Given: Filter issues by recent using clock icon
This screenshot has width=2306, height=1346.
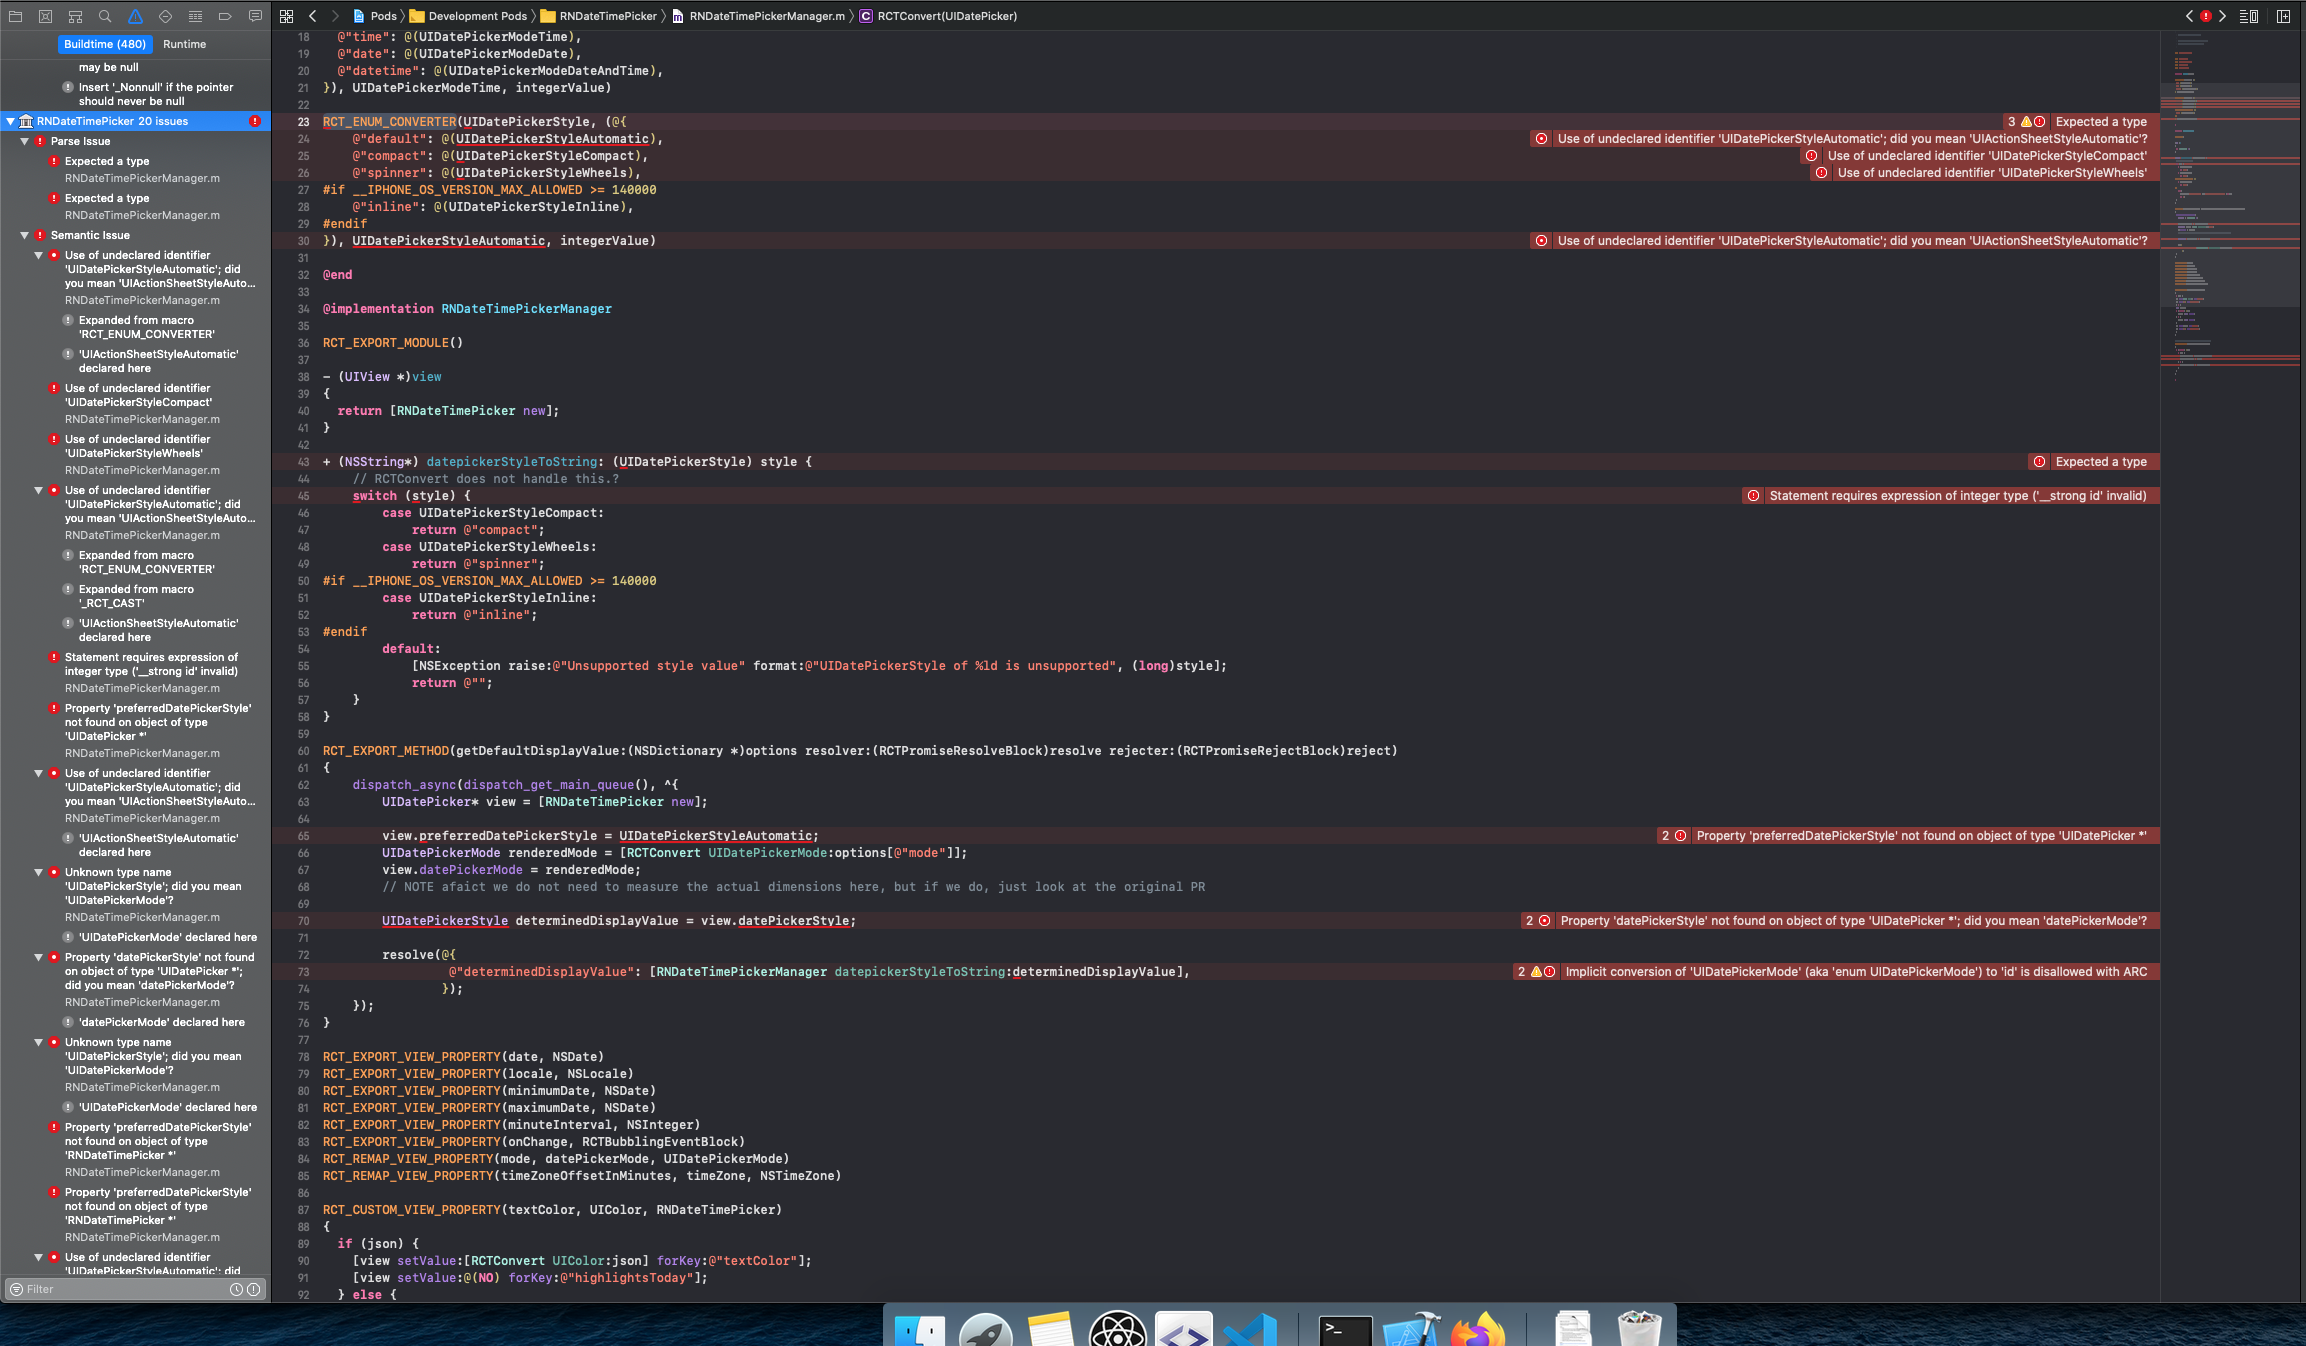Looking at the screenshot, I should [236, 1289].
